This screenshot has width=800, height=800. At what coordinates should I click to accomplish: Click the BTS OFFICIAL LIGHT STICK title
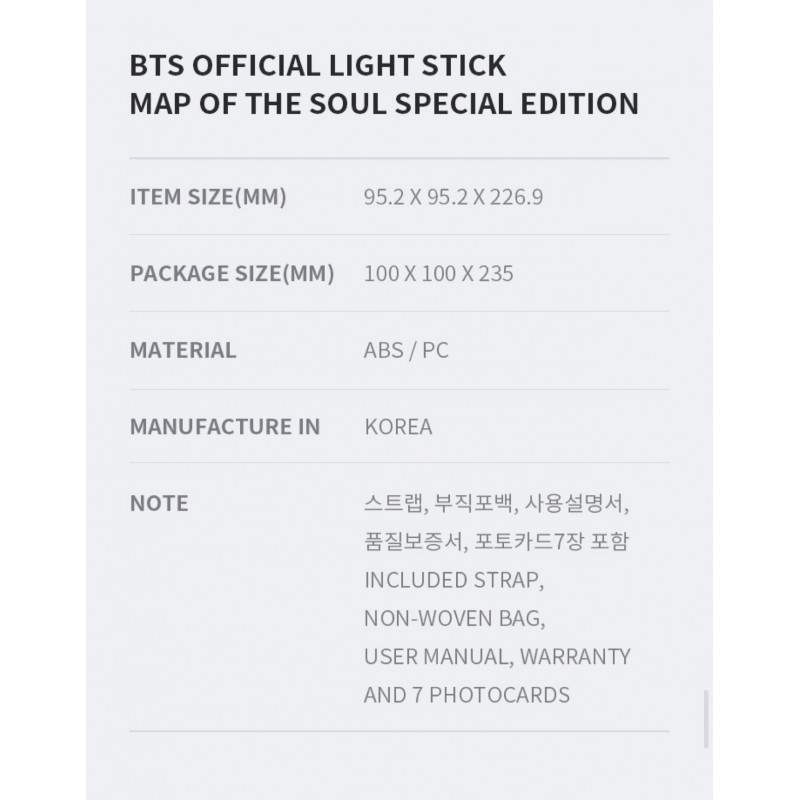(318, 66)
